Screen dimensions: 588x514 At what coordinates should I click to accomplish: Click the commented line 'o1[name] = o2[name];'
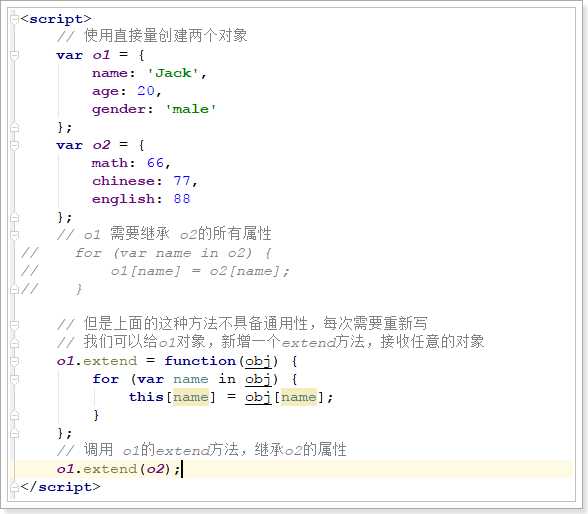(x=200, y=271)
